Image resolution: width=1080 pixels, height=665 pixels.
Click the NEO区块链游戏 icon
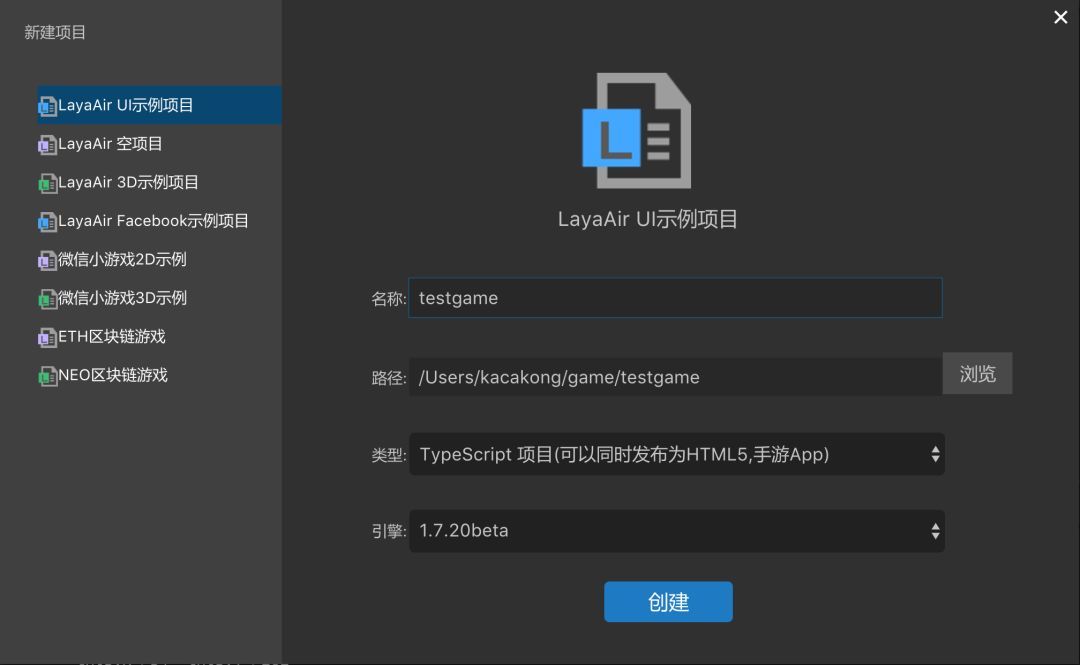coord(47,375)
